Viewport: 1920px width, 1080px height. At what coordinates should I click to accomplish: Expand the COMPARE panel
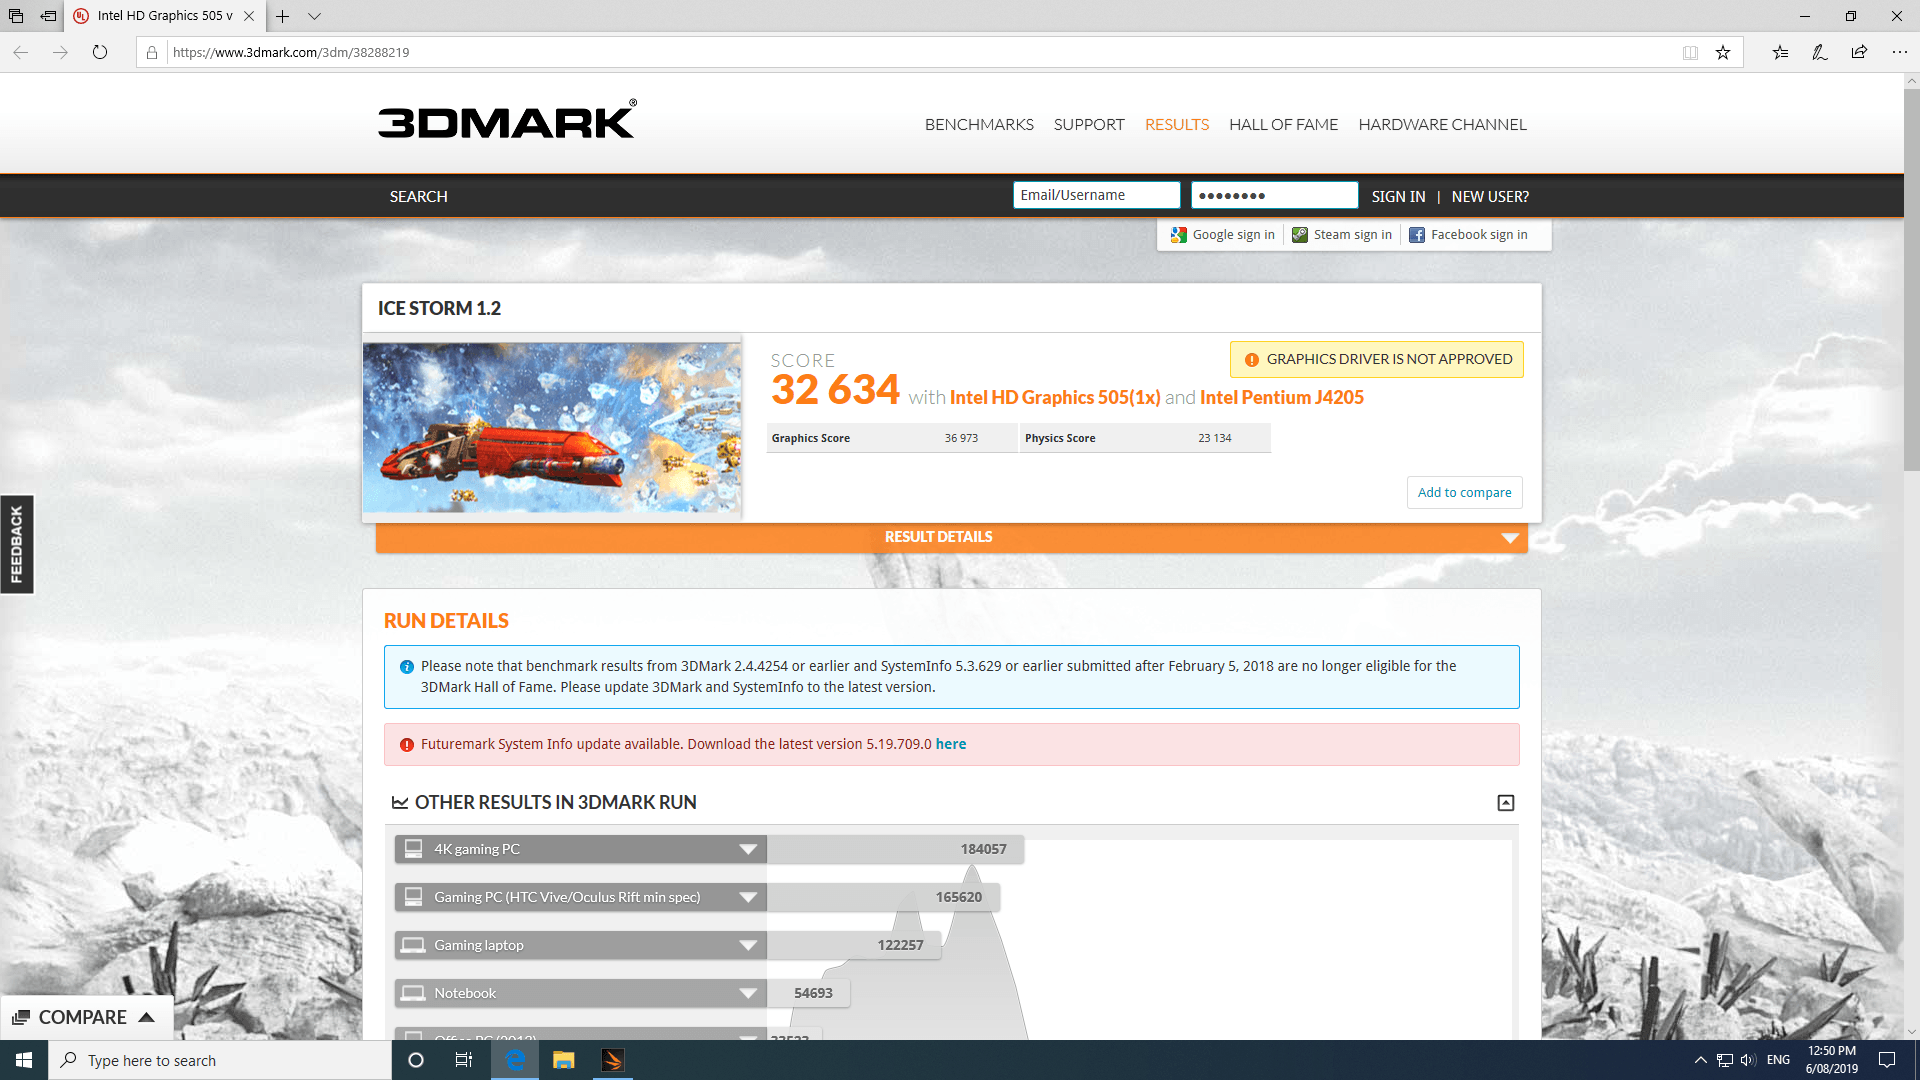(86, 1017)
